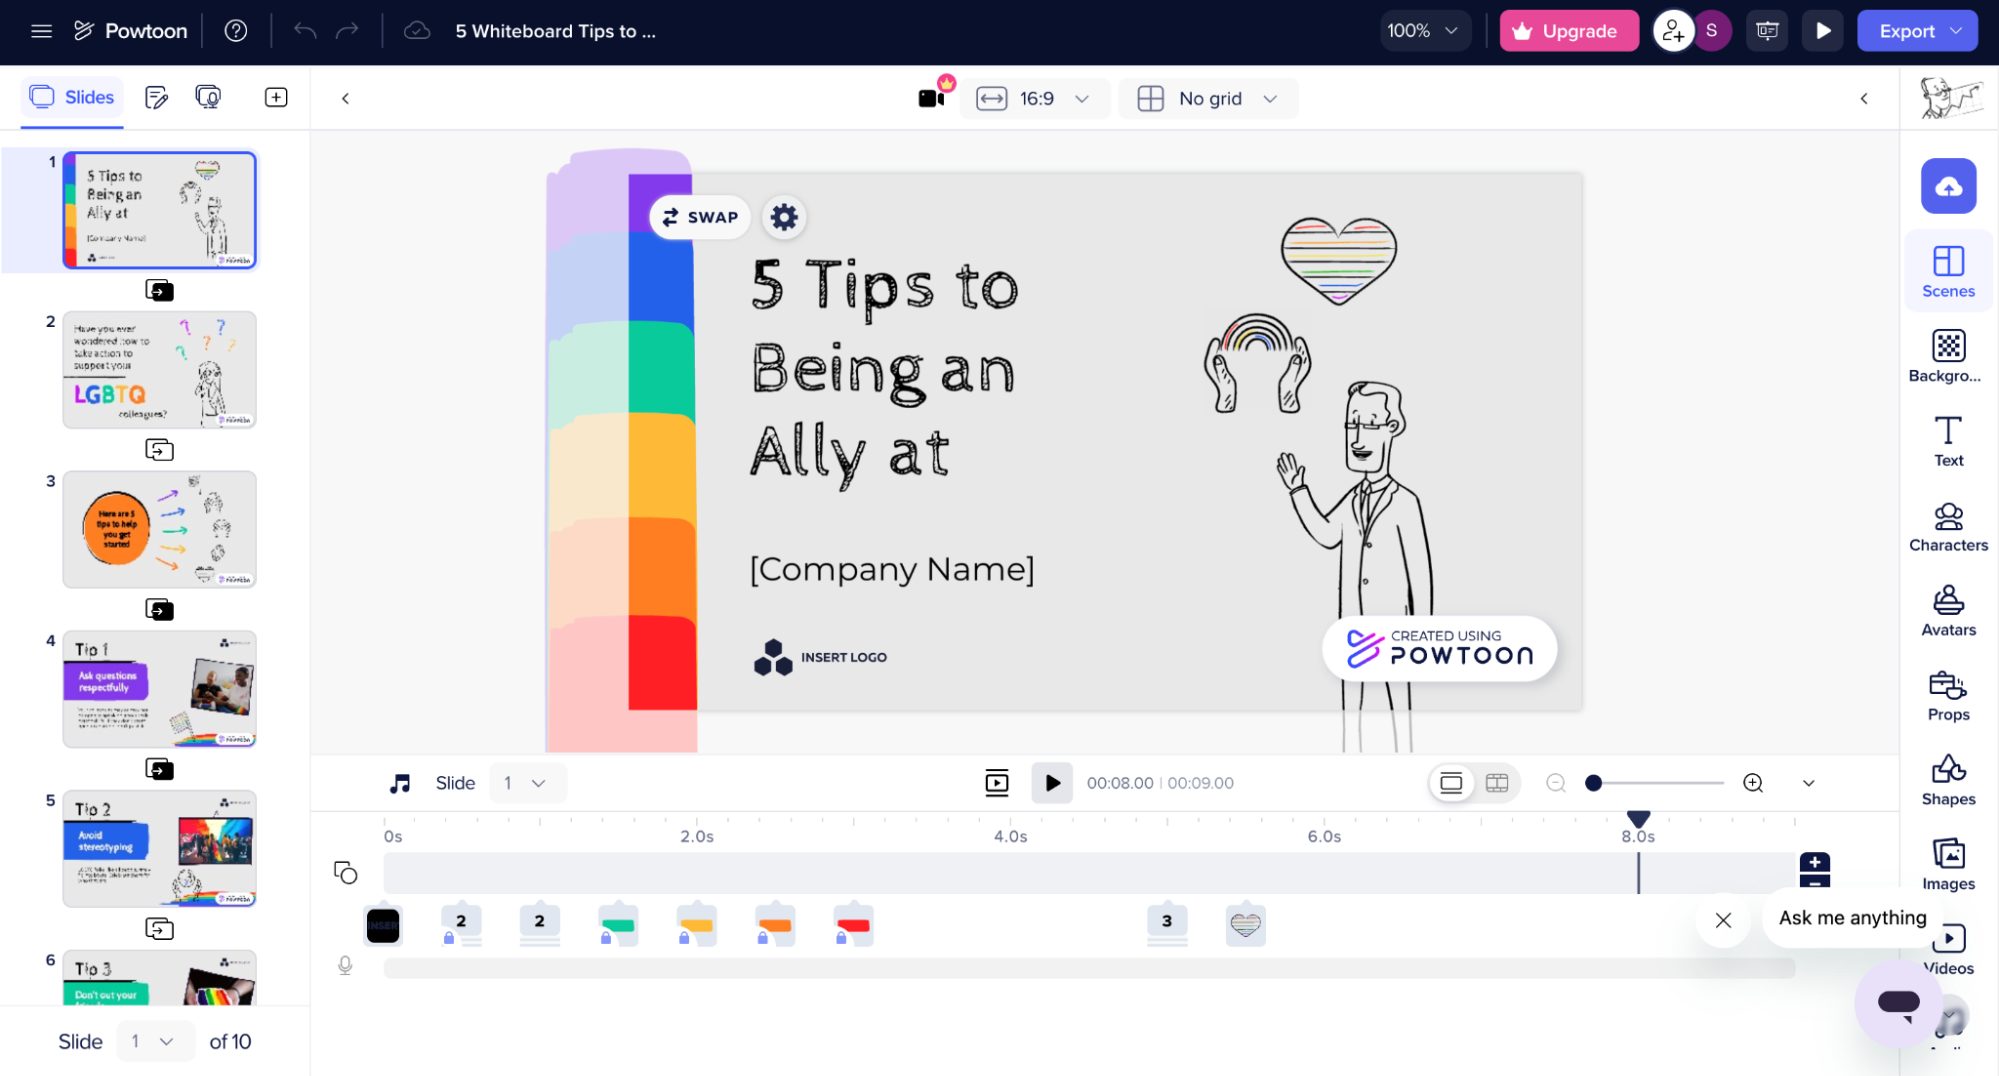
Task: Collapse the slides panel with left chevron
Action: (345, 98)
